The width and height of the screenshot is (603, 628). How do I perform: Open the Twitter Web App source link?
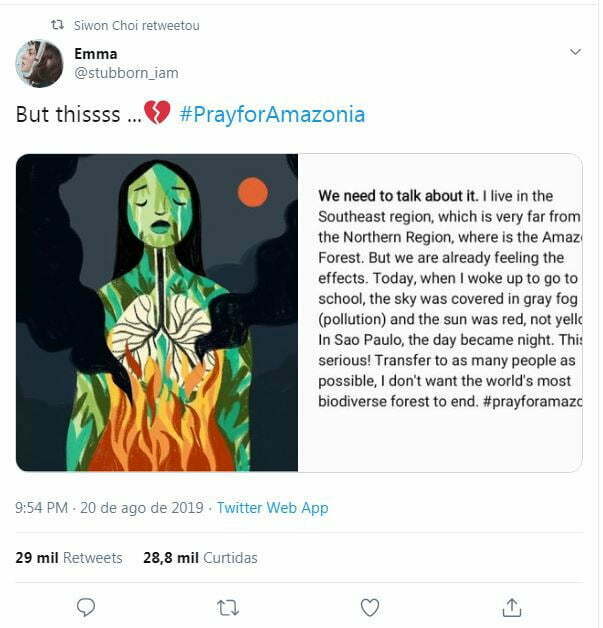point(272,508)
